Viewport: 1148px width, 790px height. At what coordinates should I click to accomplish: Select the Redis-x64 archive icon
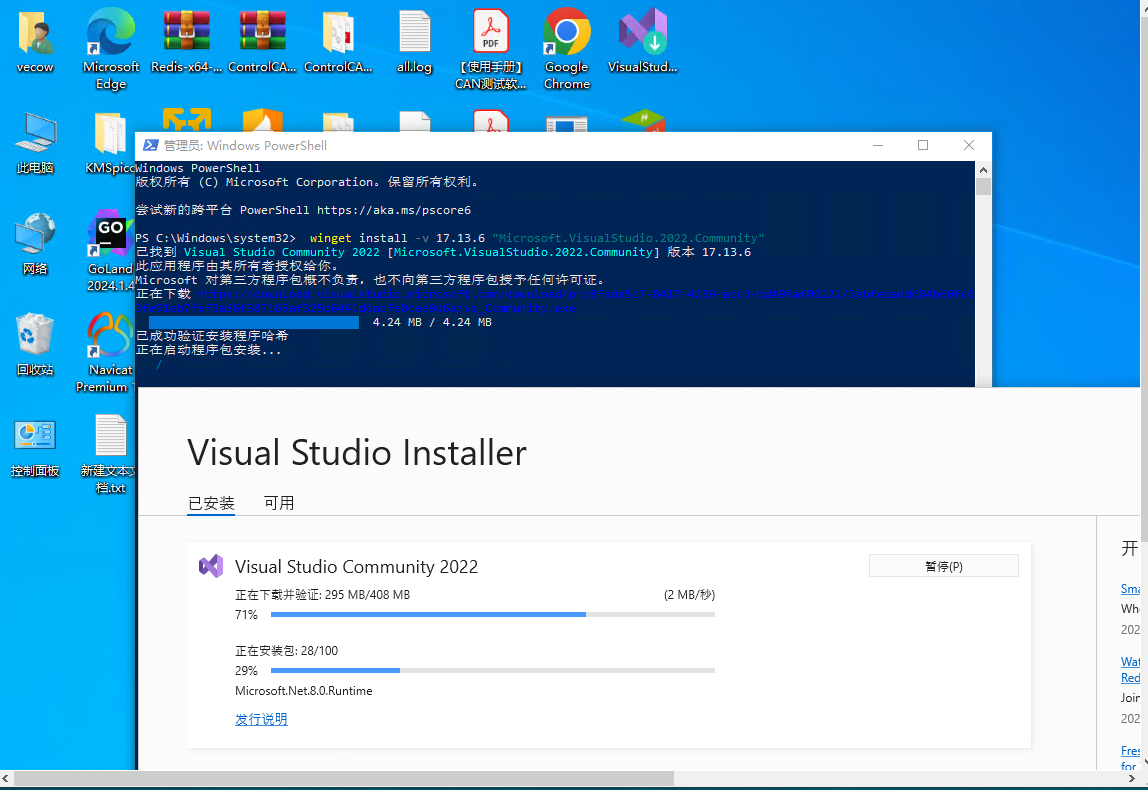point(186,42)
